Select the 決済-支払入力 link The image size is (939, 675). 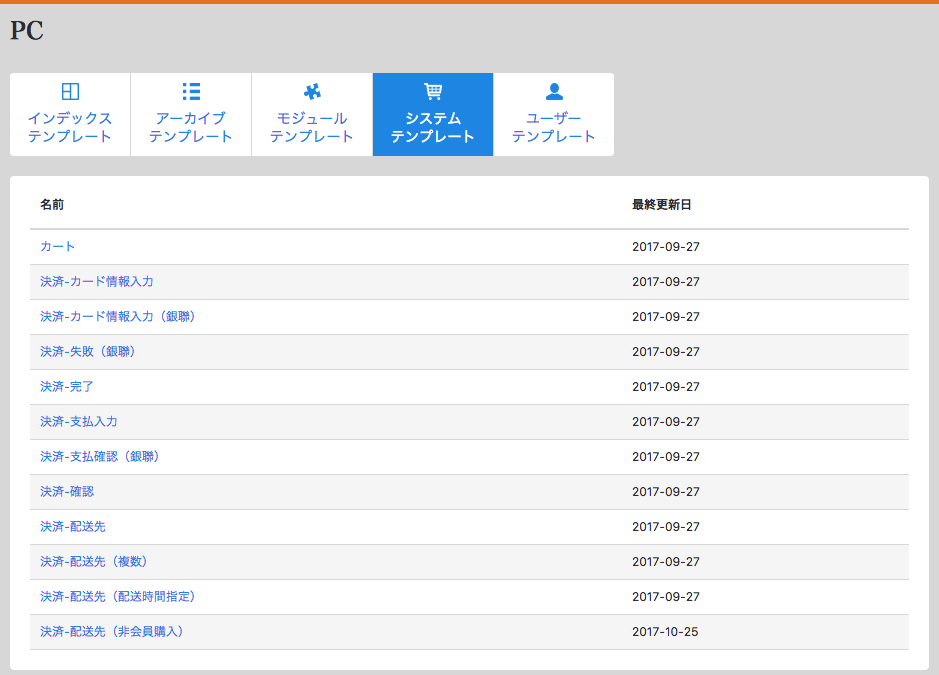79,422
